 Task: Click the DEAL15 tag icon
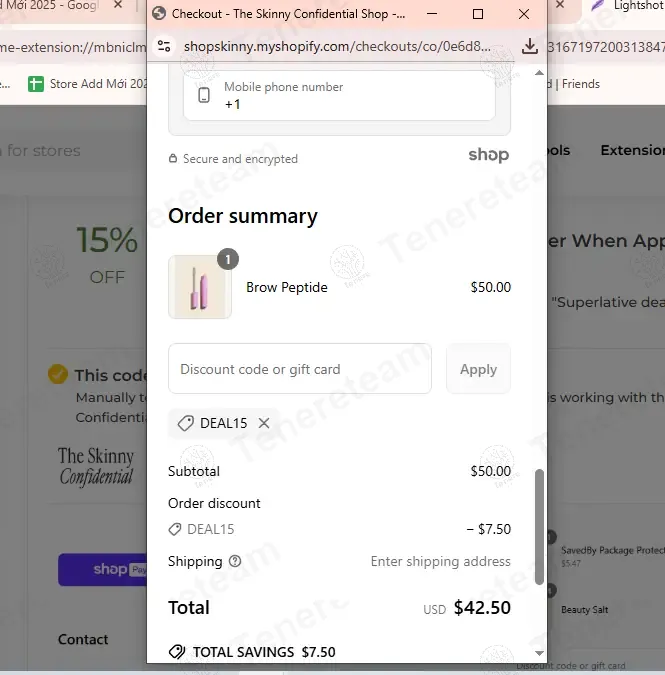[186, 423]
